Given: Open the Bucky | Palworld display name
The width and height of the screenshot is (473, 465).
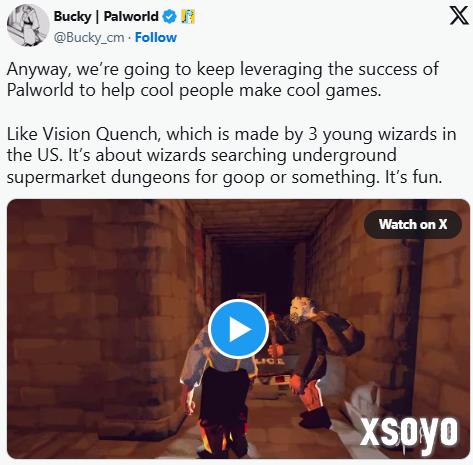Looking at the screenshot, I should point(106,16).
